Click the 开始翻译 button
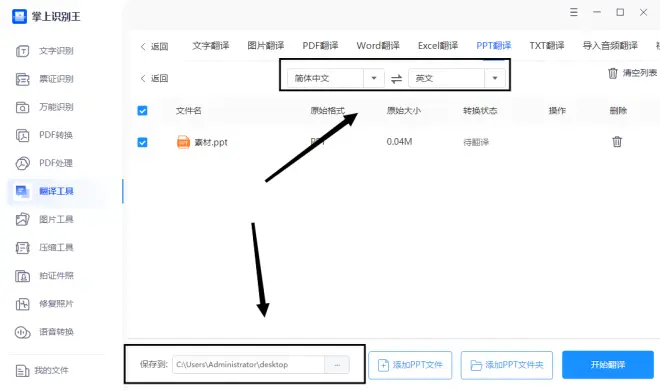This screenshot has height=391, width=660. (608, 365)
